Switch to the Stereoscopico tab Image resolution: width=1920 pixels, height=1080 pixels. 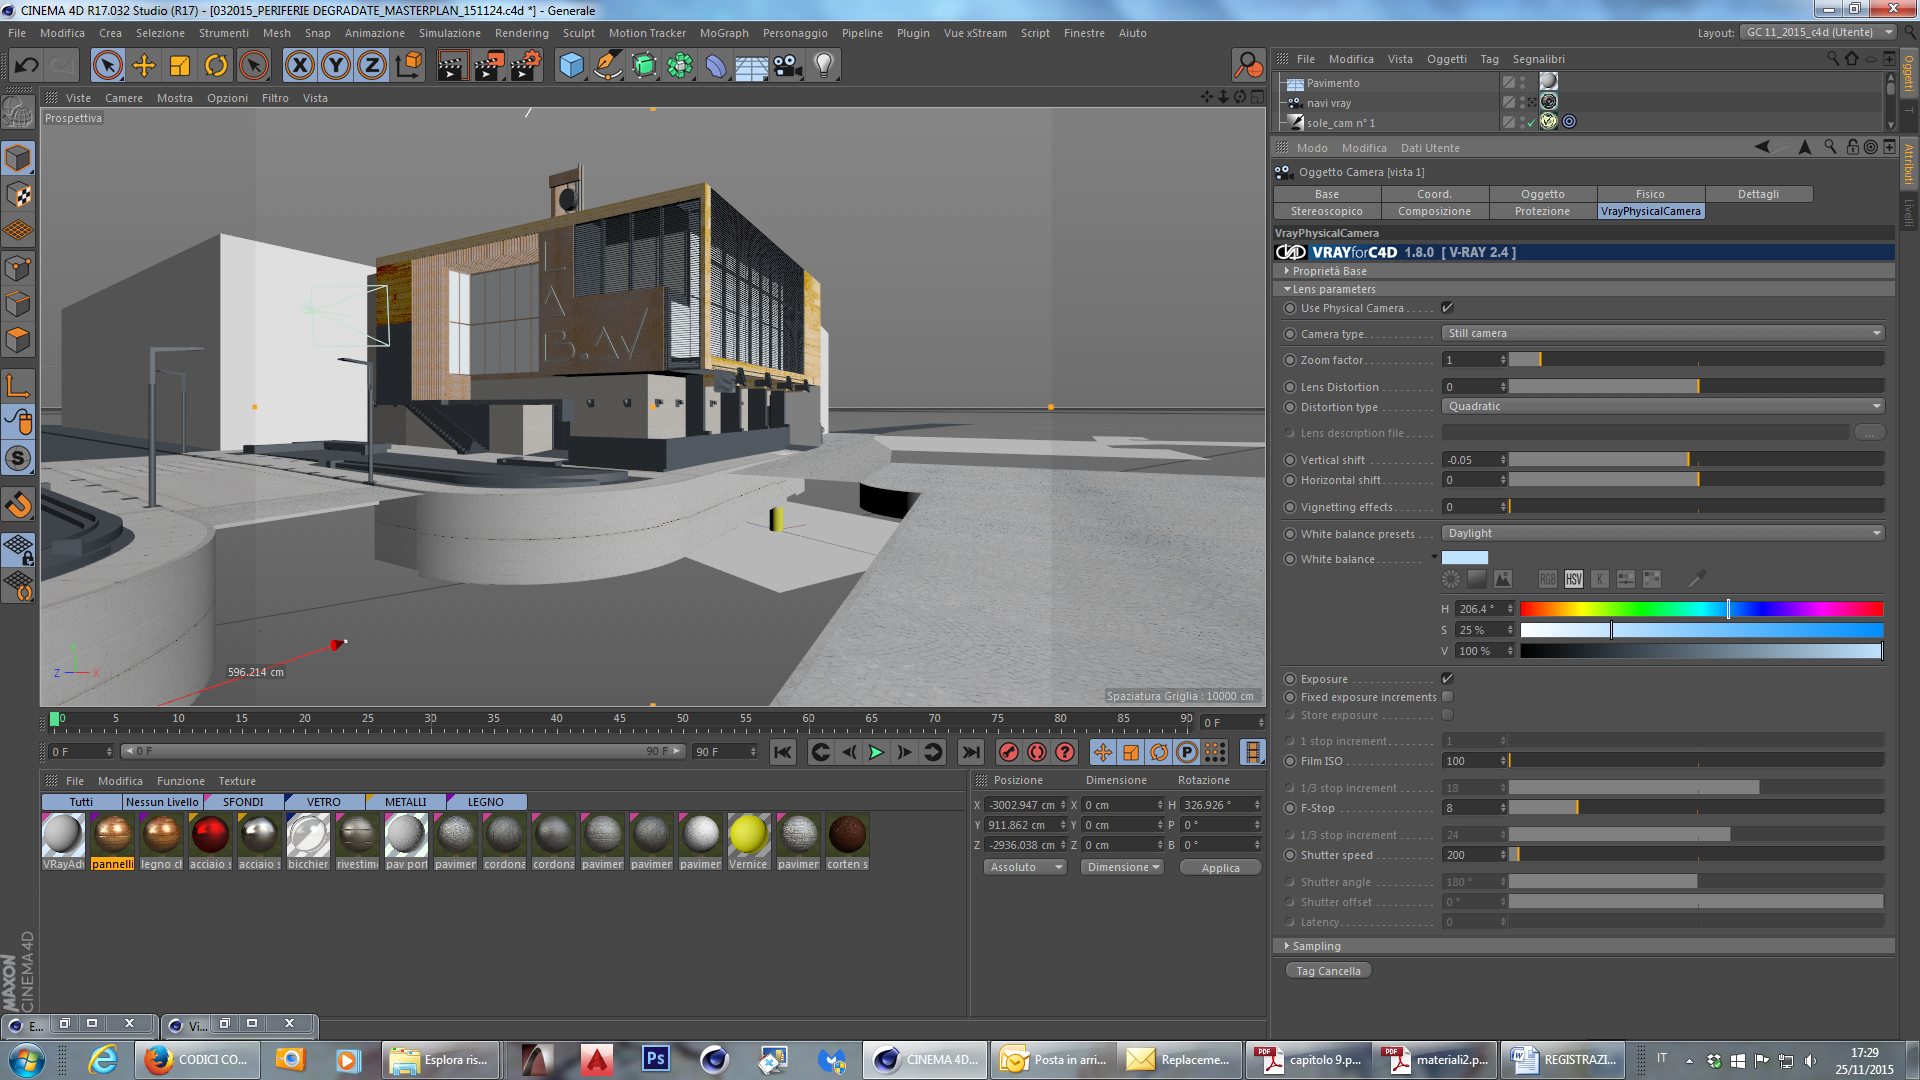(x=1326, y=211)
